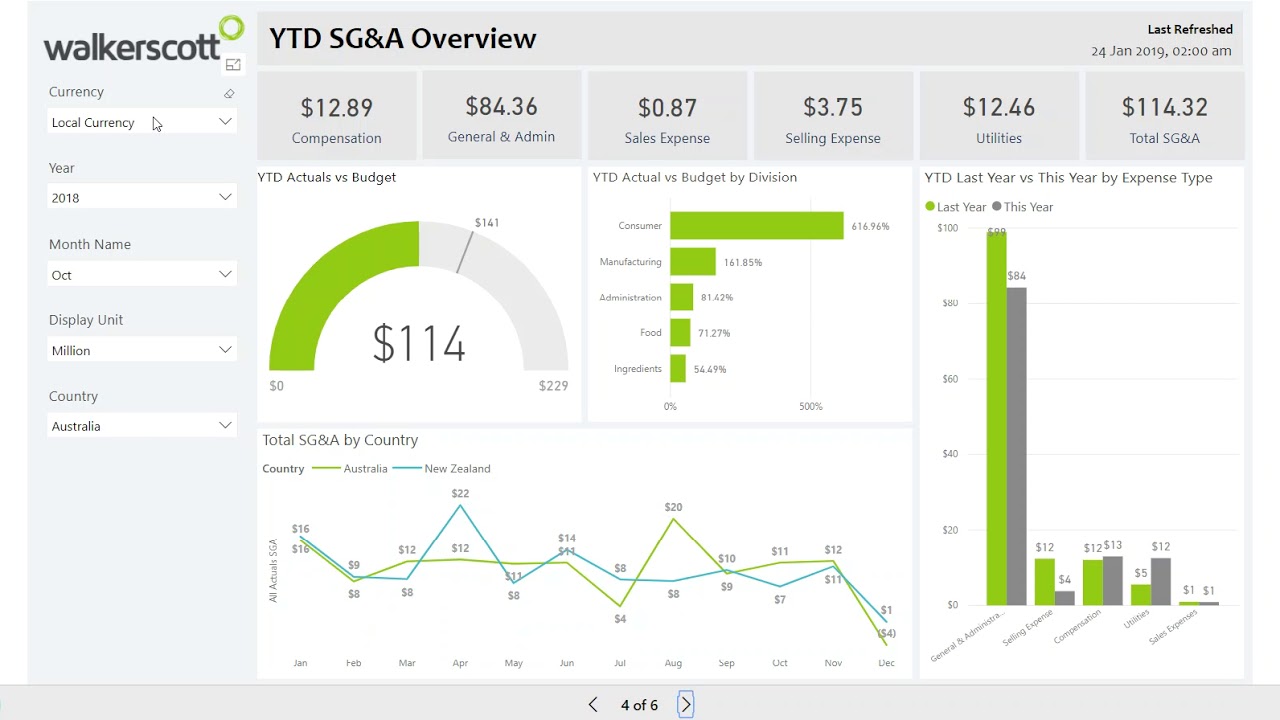1280x720 pixels.
Task: Click the gray Utilities $12 bar
Action: [1161, 581]
